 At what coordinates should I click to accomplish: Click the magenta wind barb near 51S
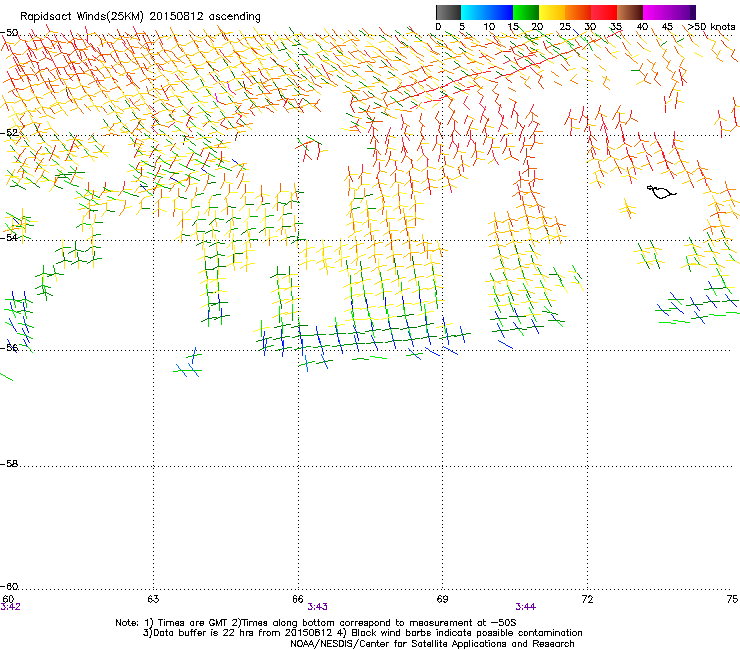tap(229, 86)
